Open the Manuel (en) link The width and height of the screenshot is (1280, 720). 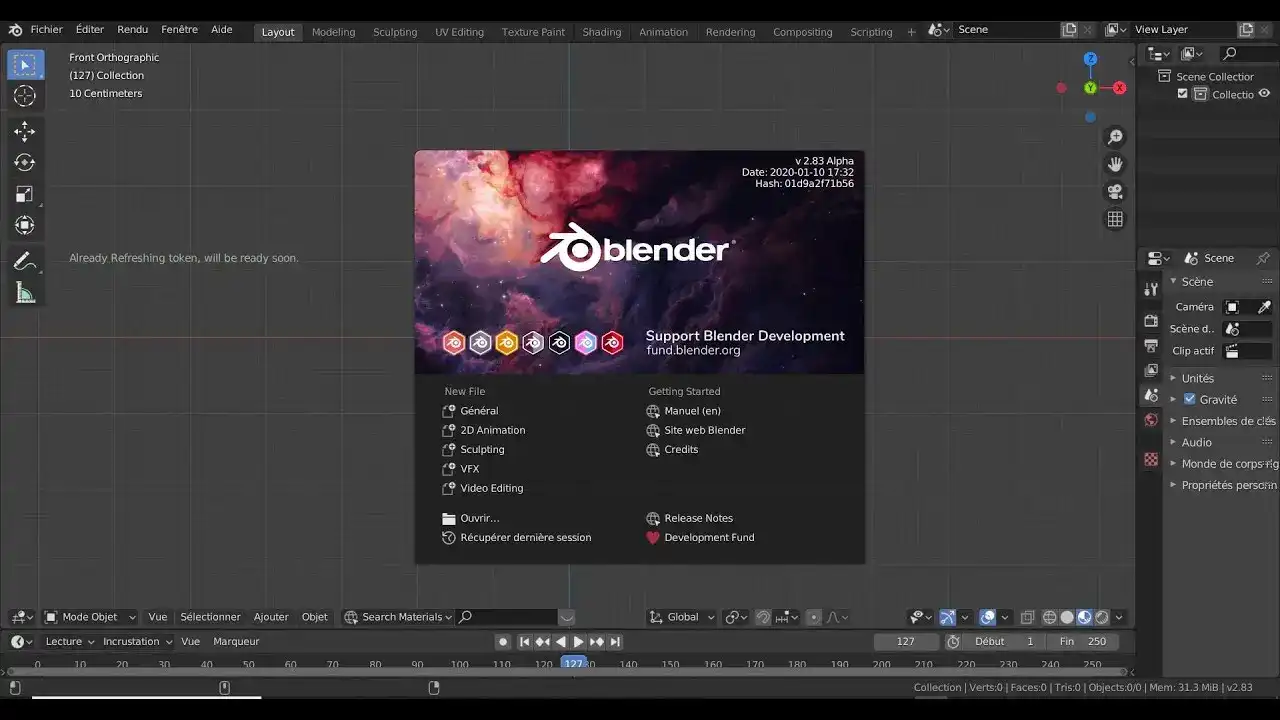pos(694,411)
